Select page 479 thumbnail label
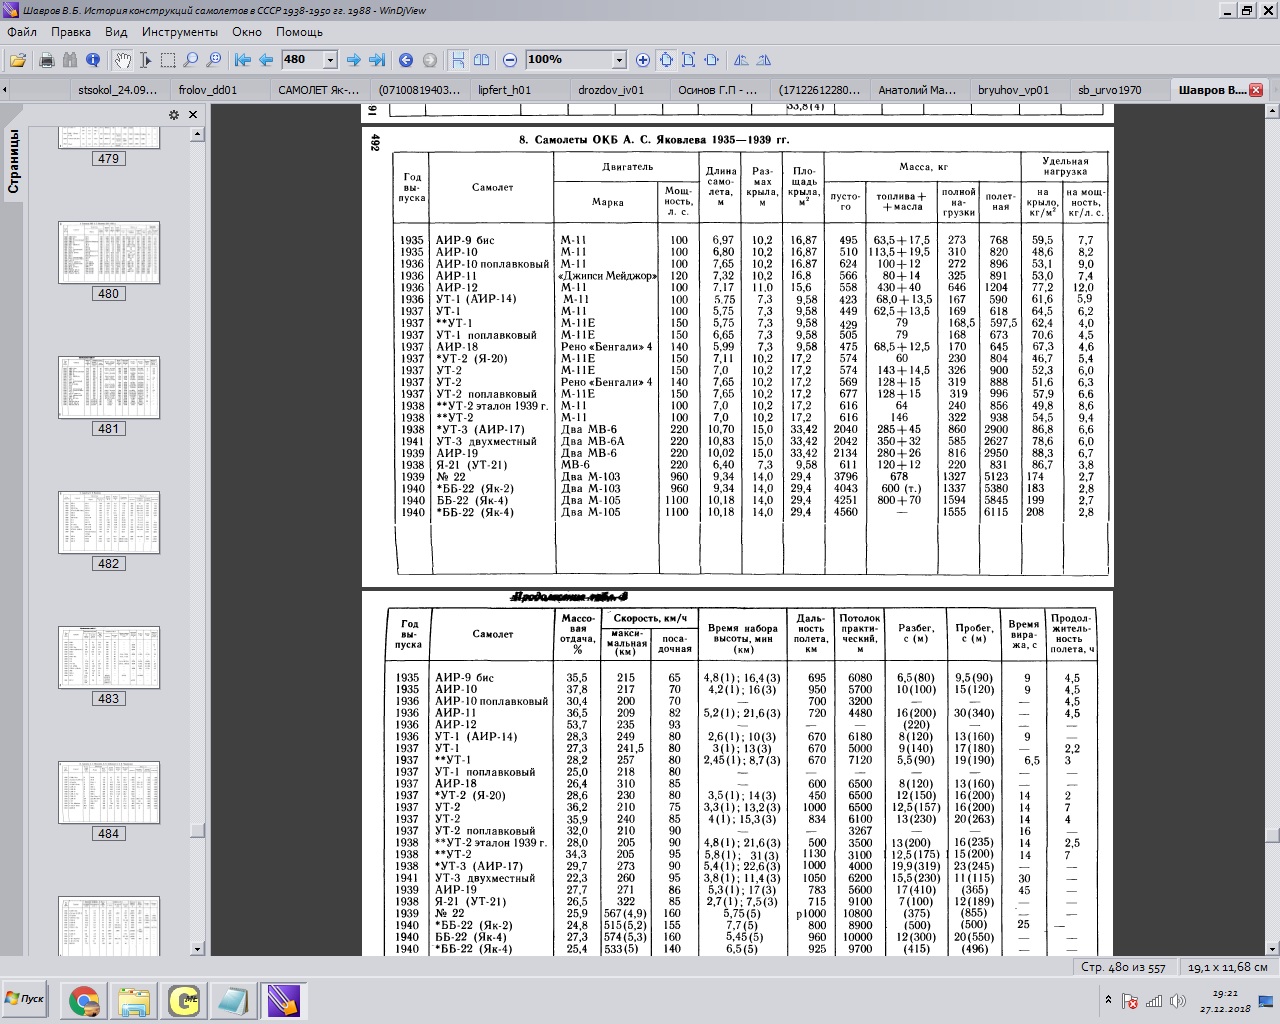The image size is (1280, 1024). (108, 159)
